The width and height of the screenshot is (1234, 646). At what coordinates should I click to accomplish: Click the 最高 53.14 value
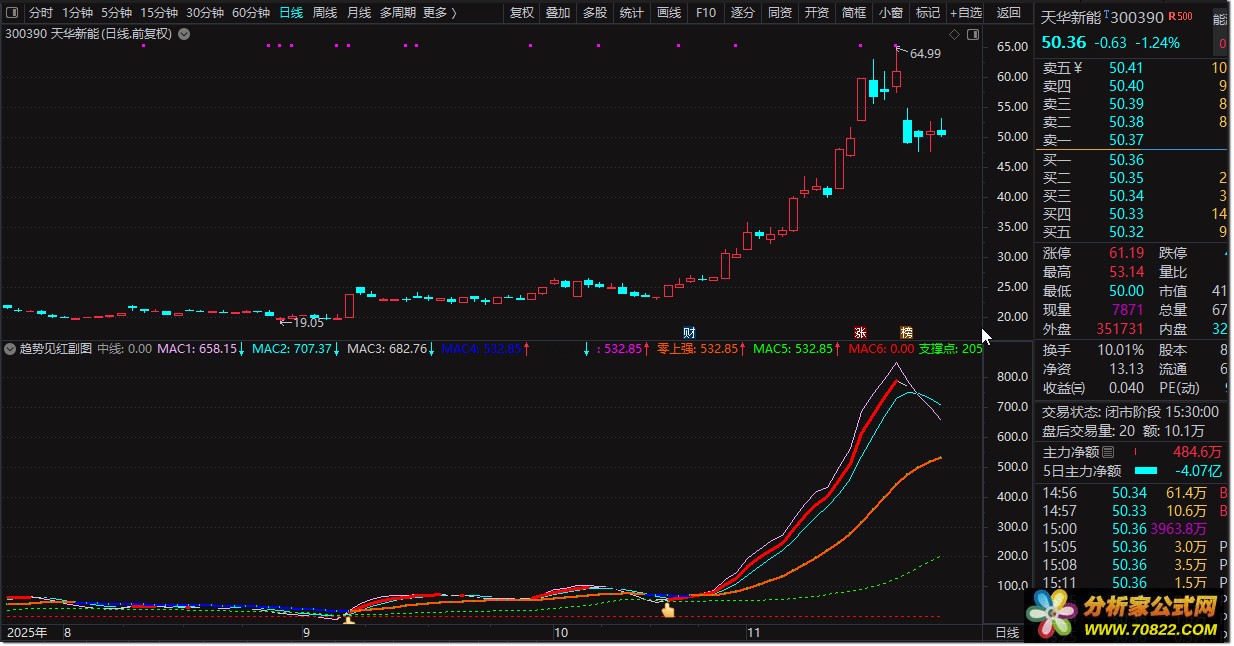click(x=1126, y=272)
